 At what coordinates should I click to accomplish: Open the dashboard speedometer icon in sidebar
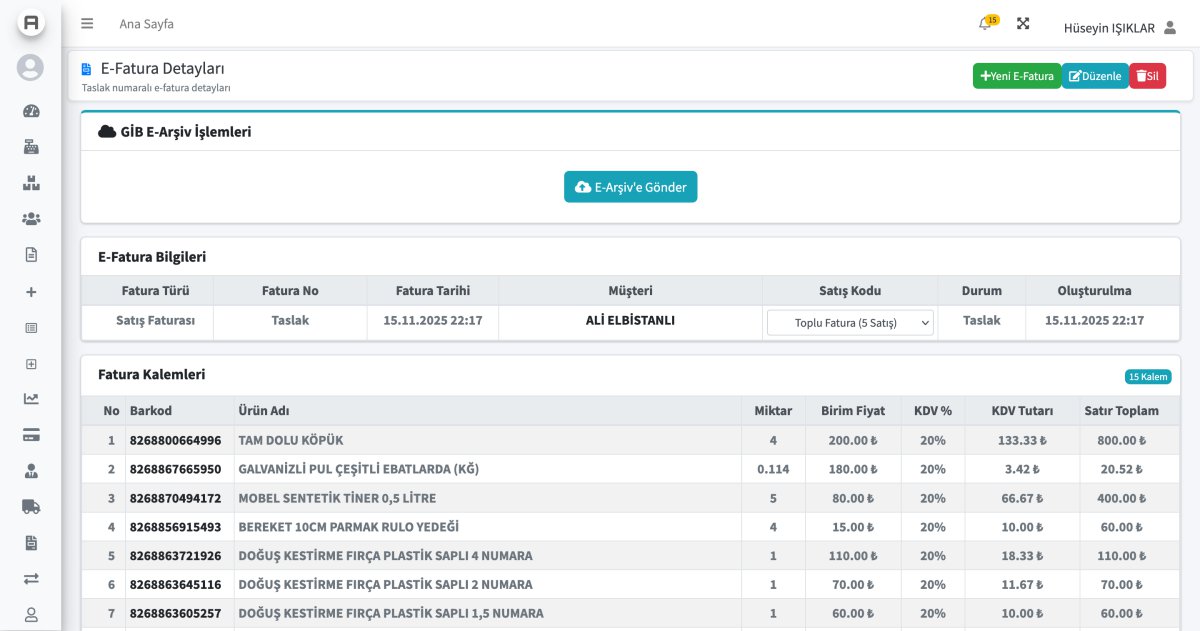point(31,111)
